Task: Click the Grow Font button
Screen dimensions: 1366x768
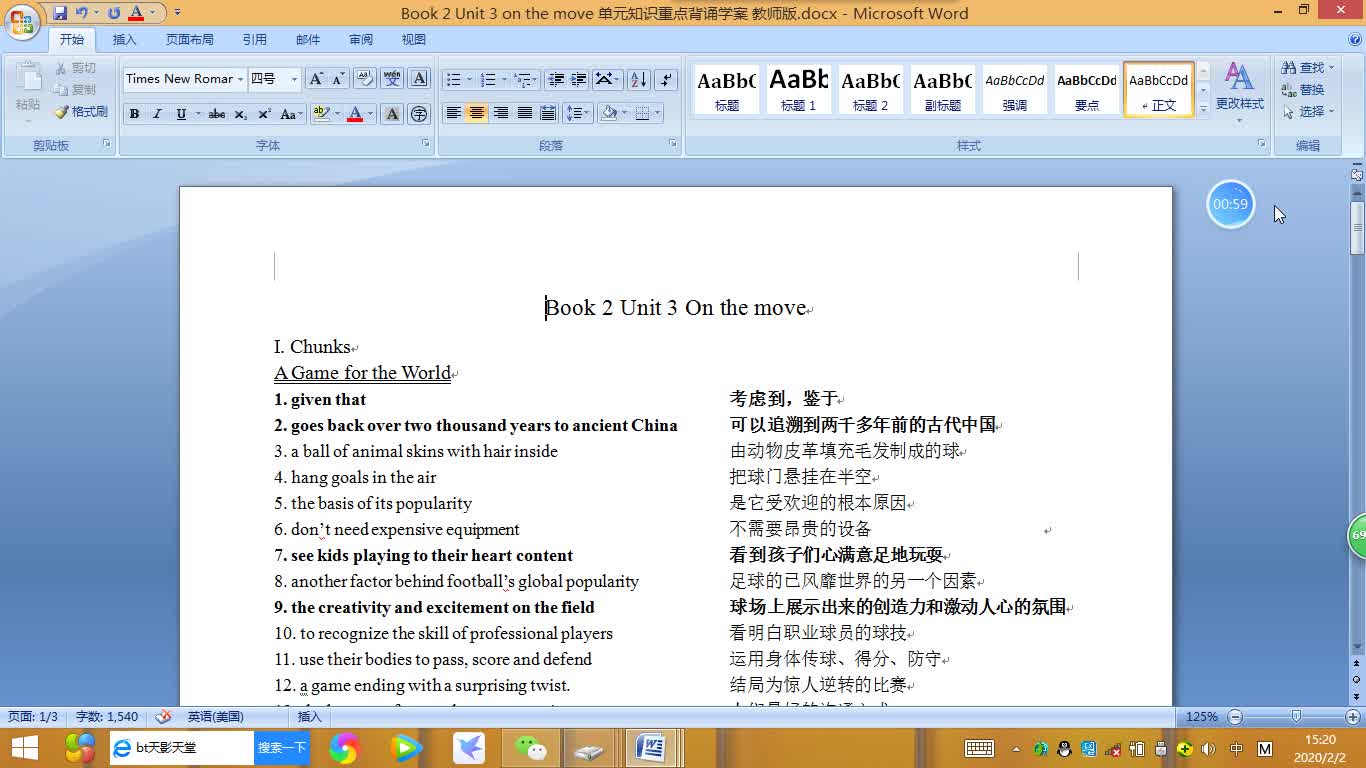Action: click(x=316, y=79)
